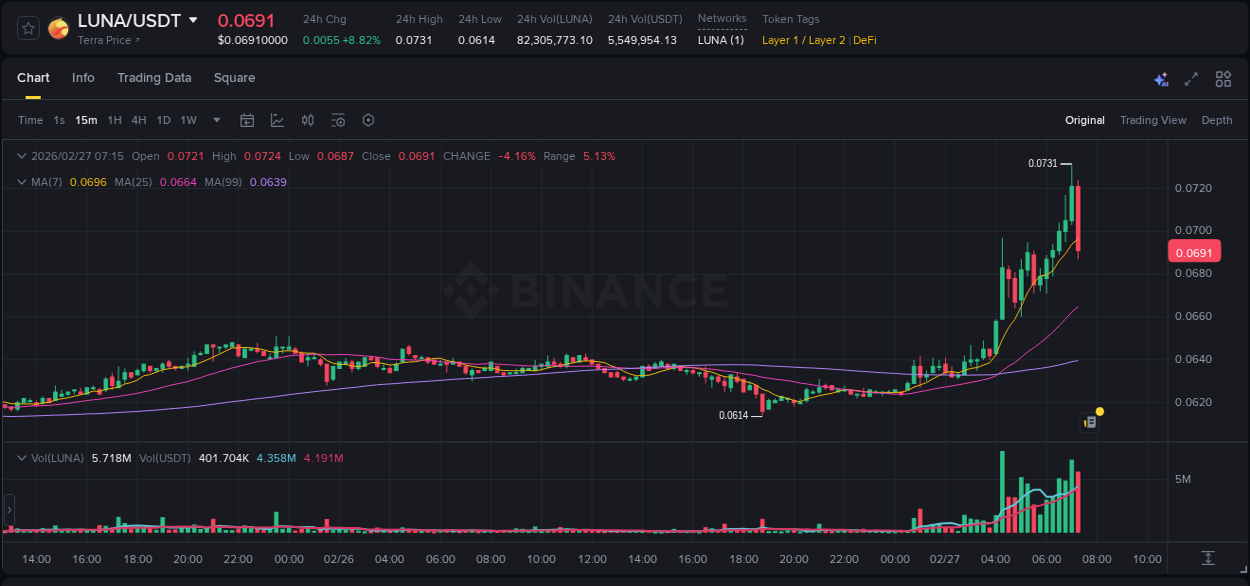Open the extra timeframes dropdown arrow
This screenshot has width=1250, height=586.
coord(215,120)
